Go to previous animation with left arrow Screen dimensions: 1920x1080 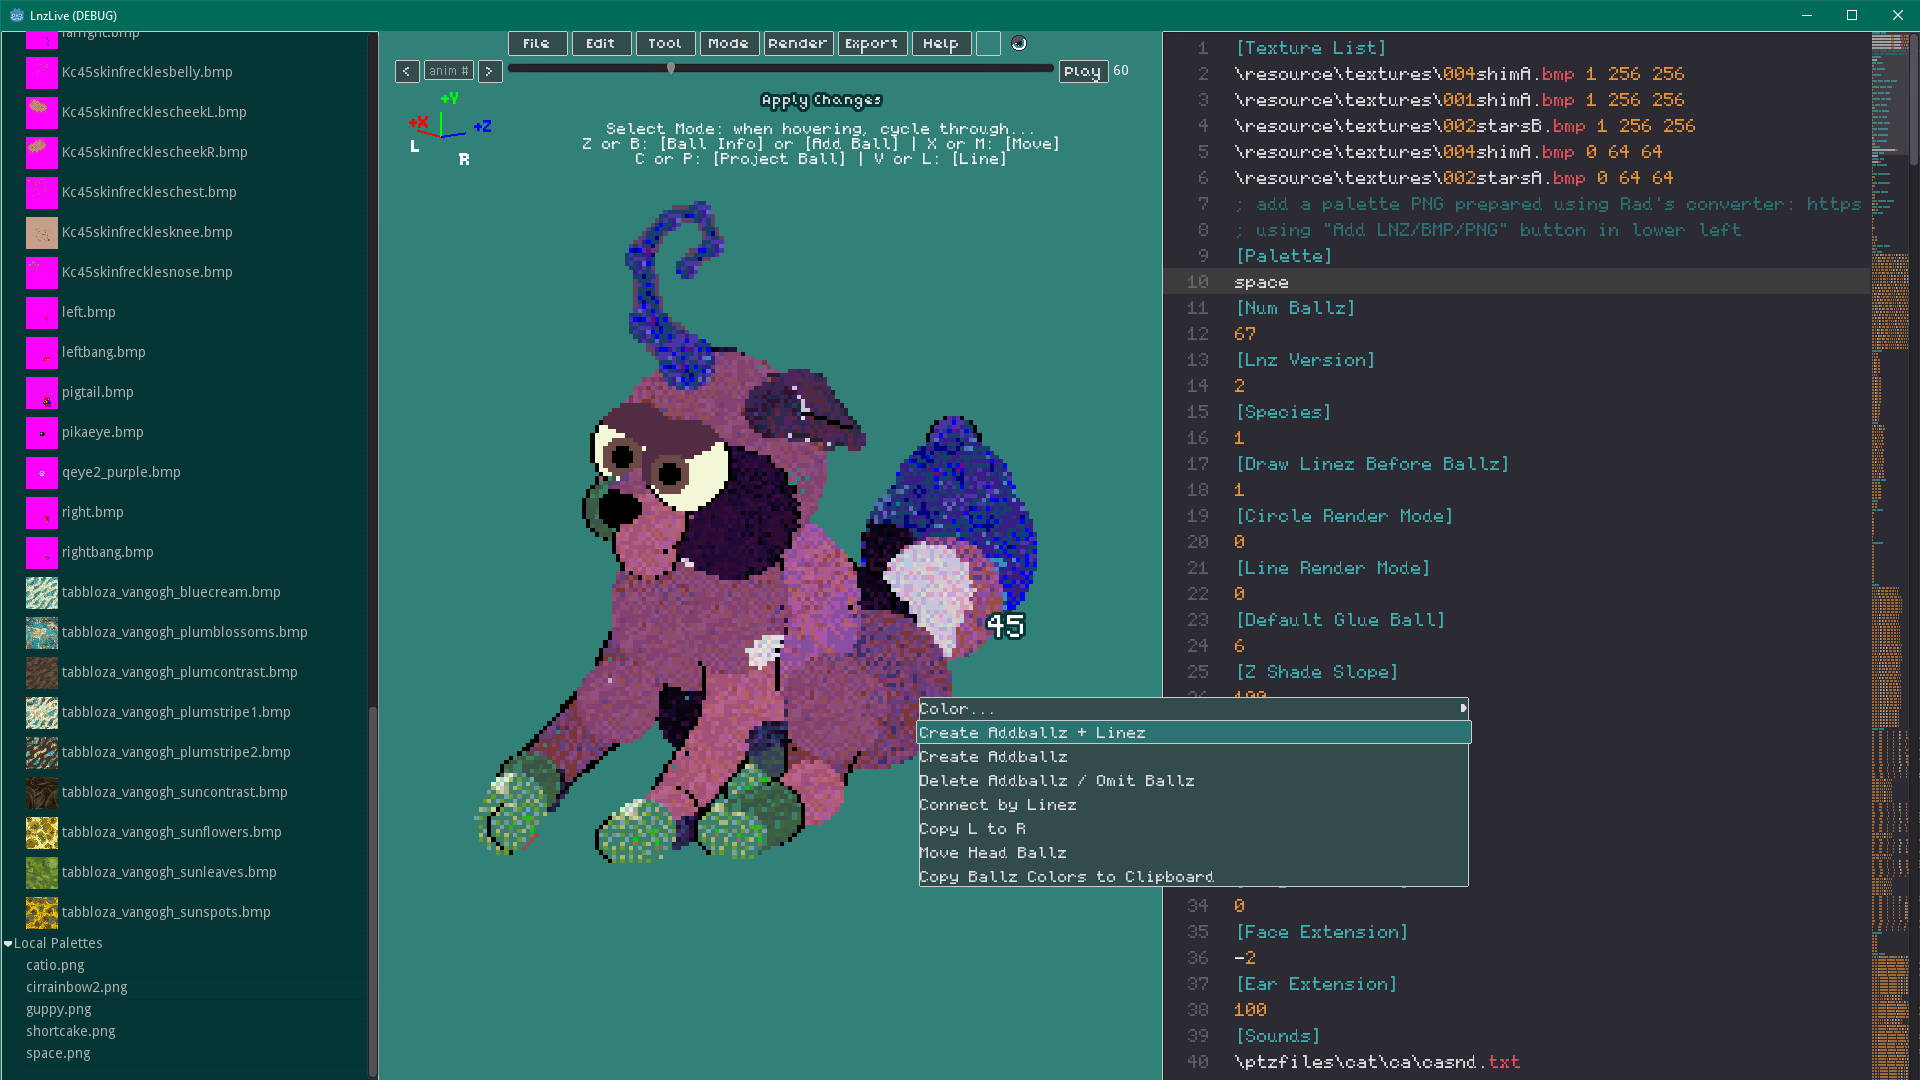click(x=407, y=71)
